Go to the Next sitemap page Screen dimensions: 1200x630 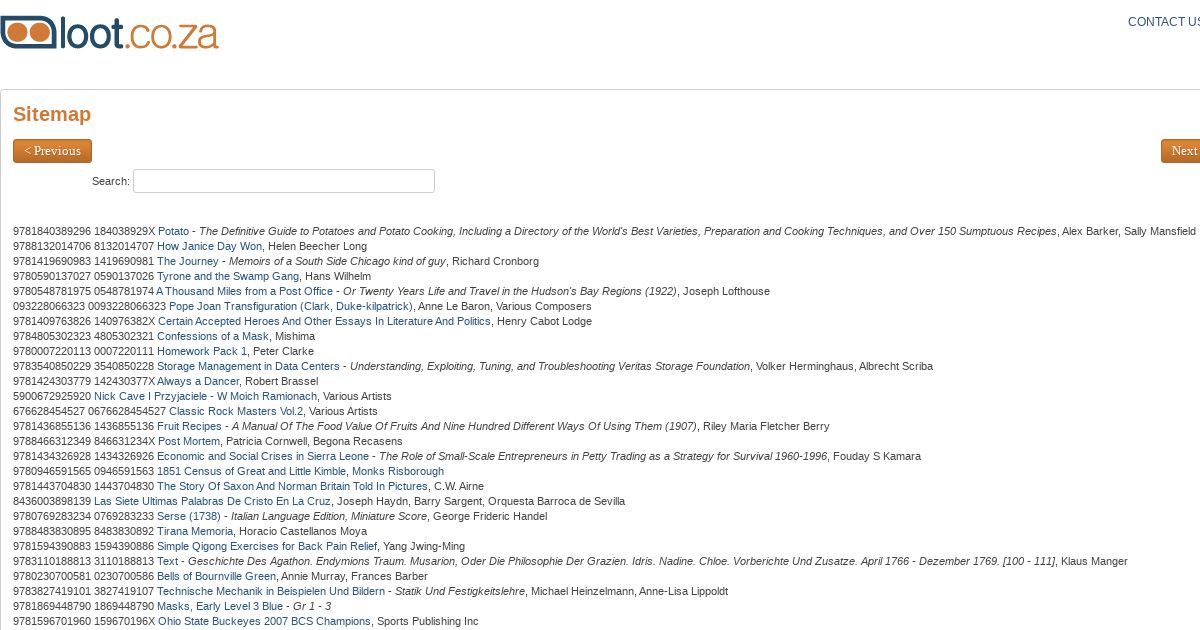(x=1180, y=151)
